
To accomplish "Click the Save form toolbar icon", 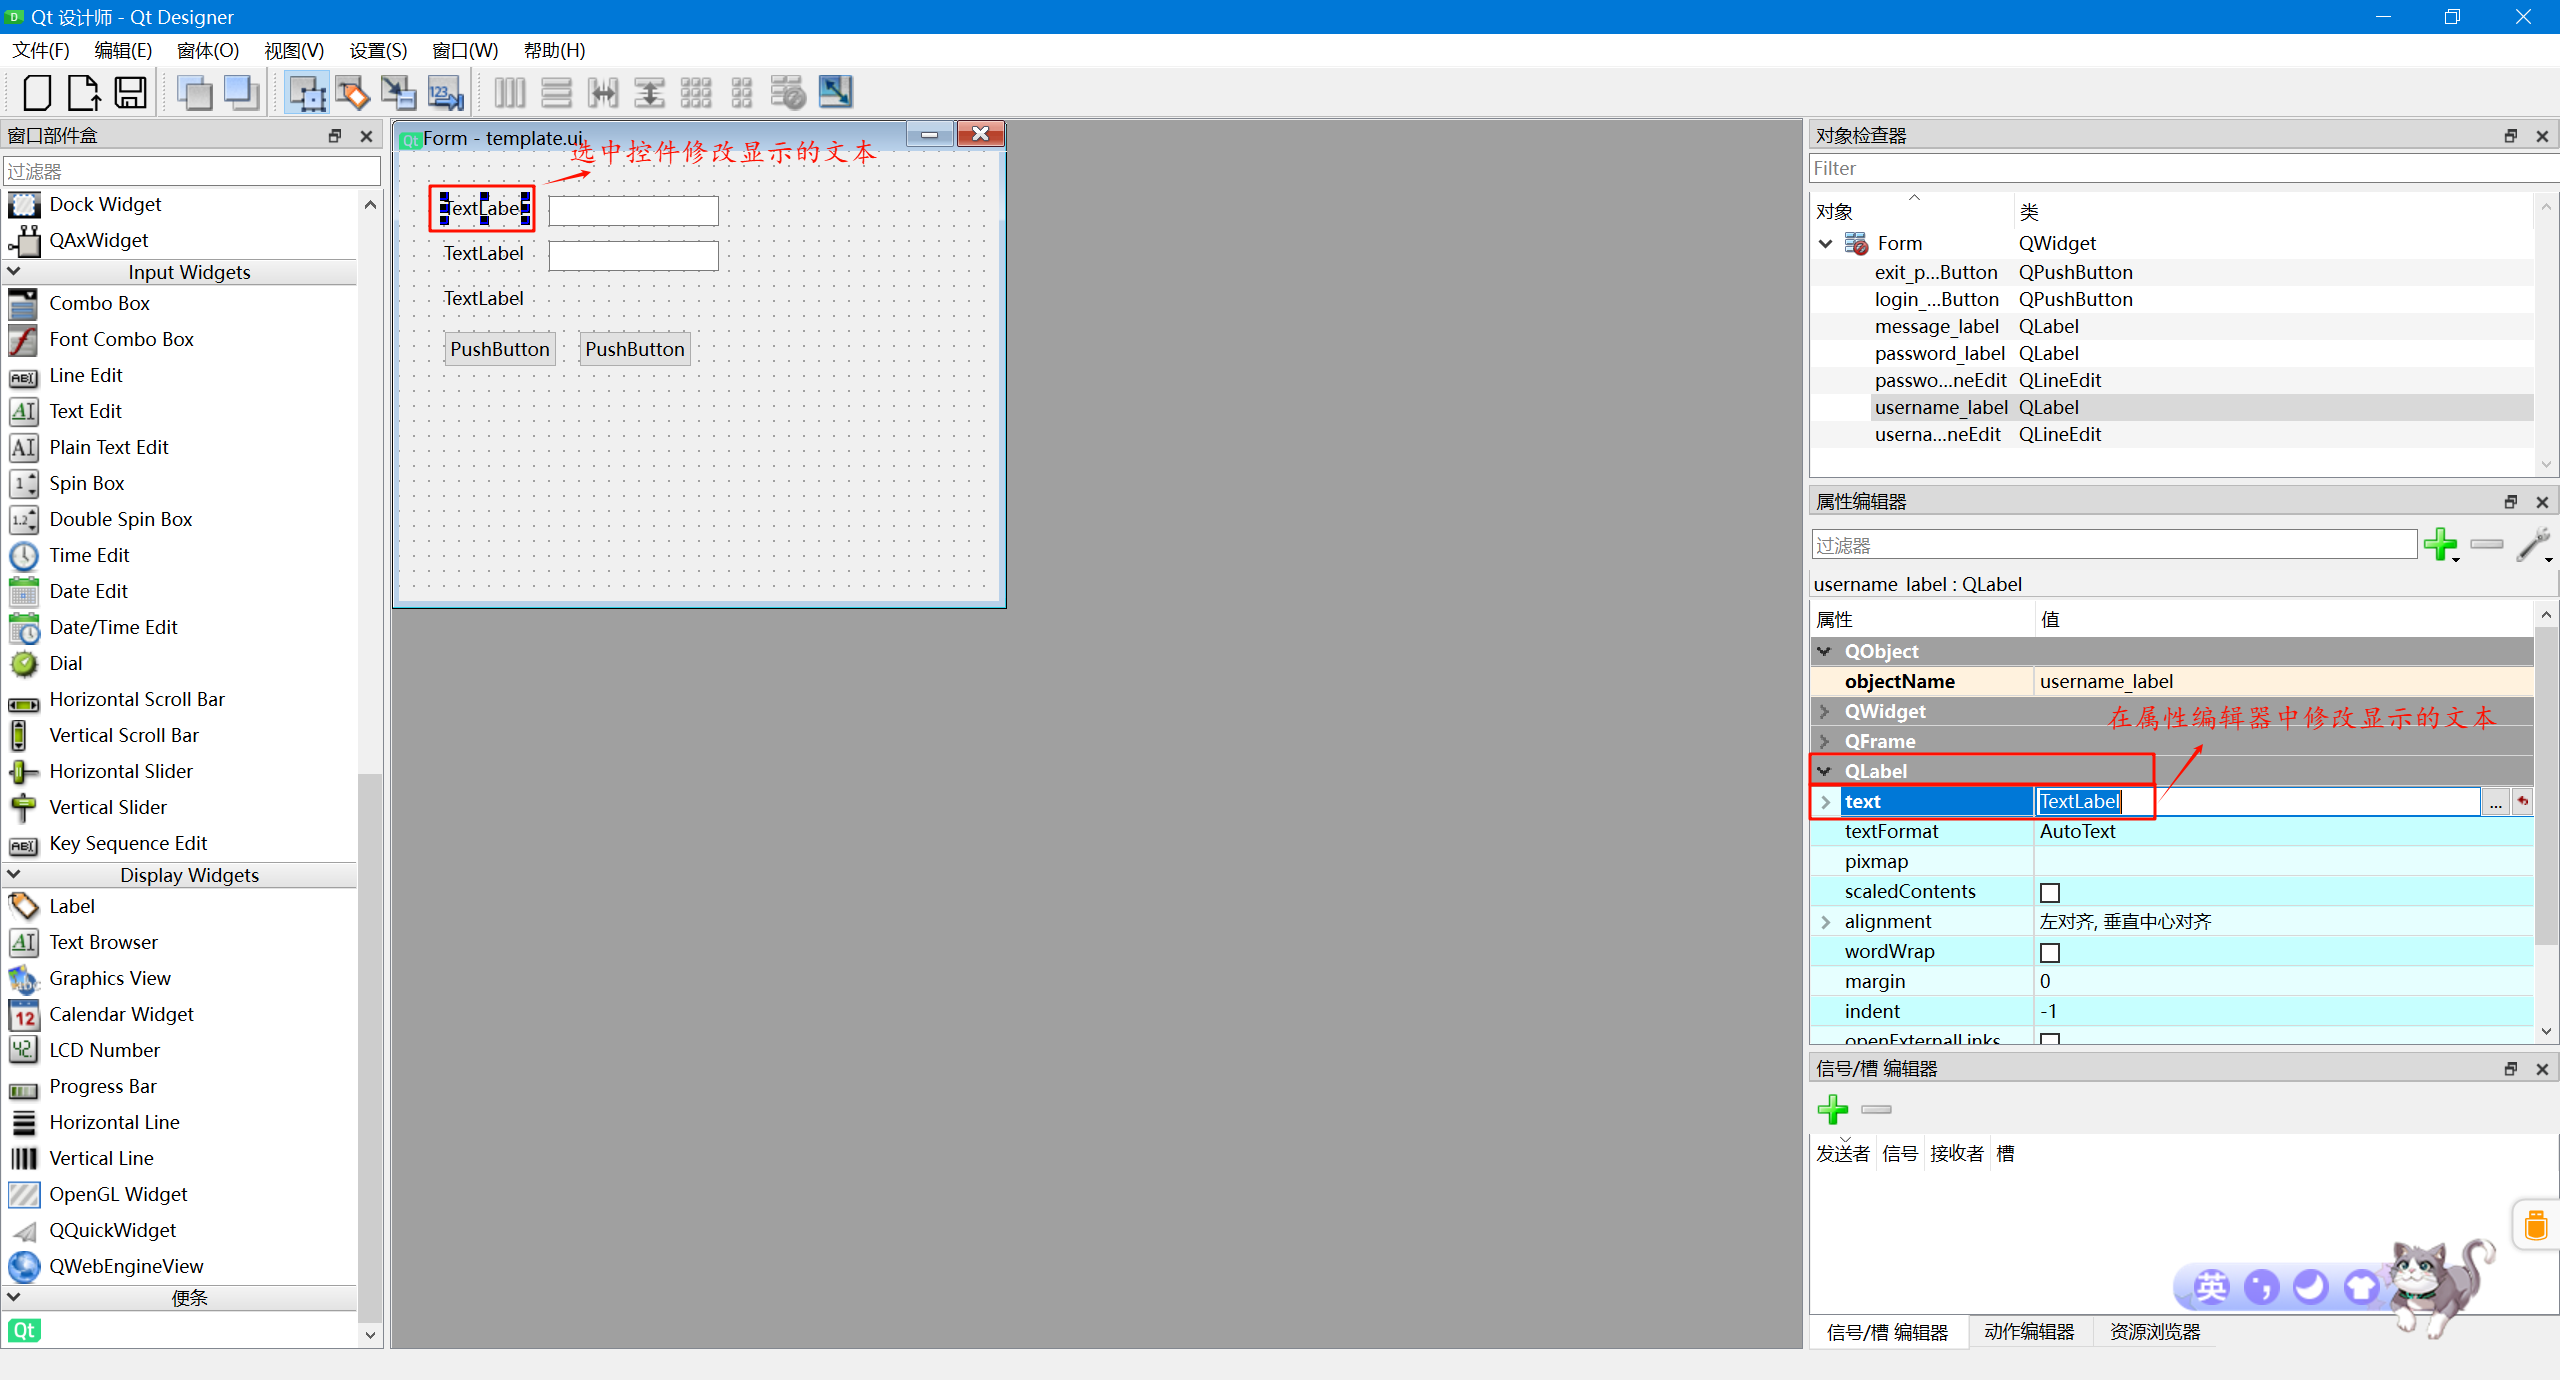I will coord(131,93).
